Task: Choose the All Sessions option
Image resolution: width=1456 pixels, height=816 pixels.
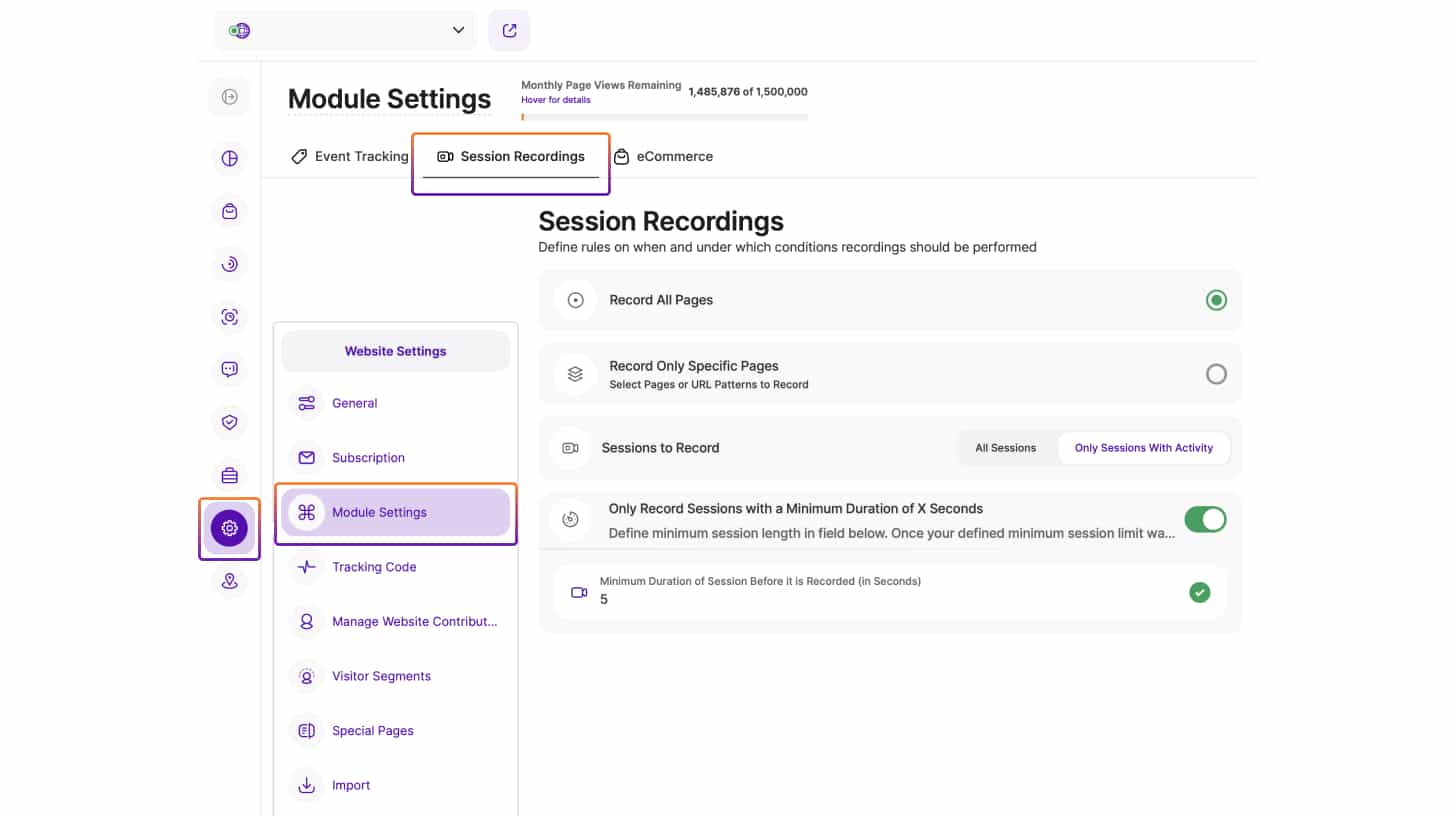Action: pyautogui.click(x=1005, y=448)
